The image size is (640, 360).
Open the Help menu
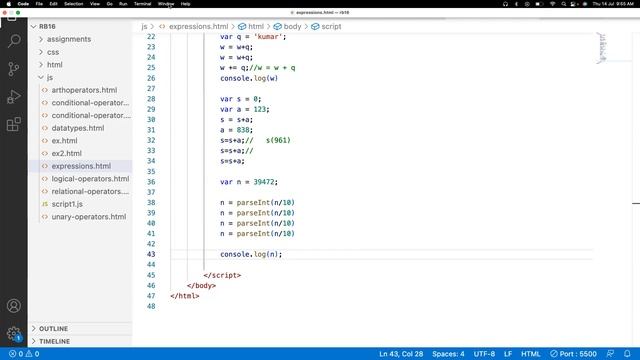point(185,4)
